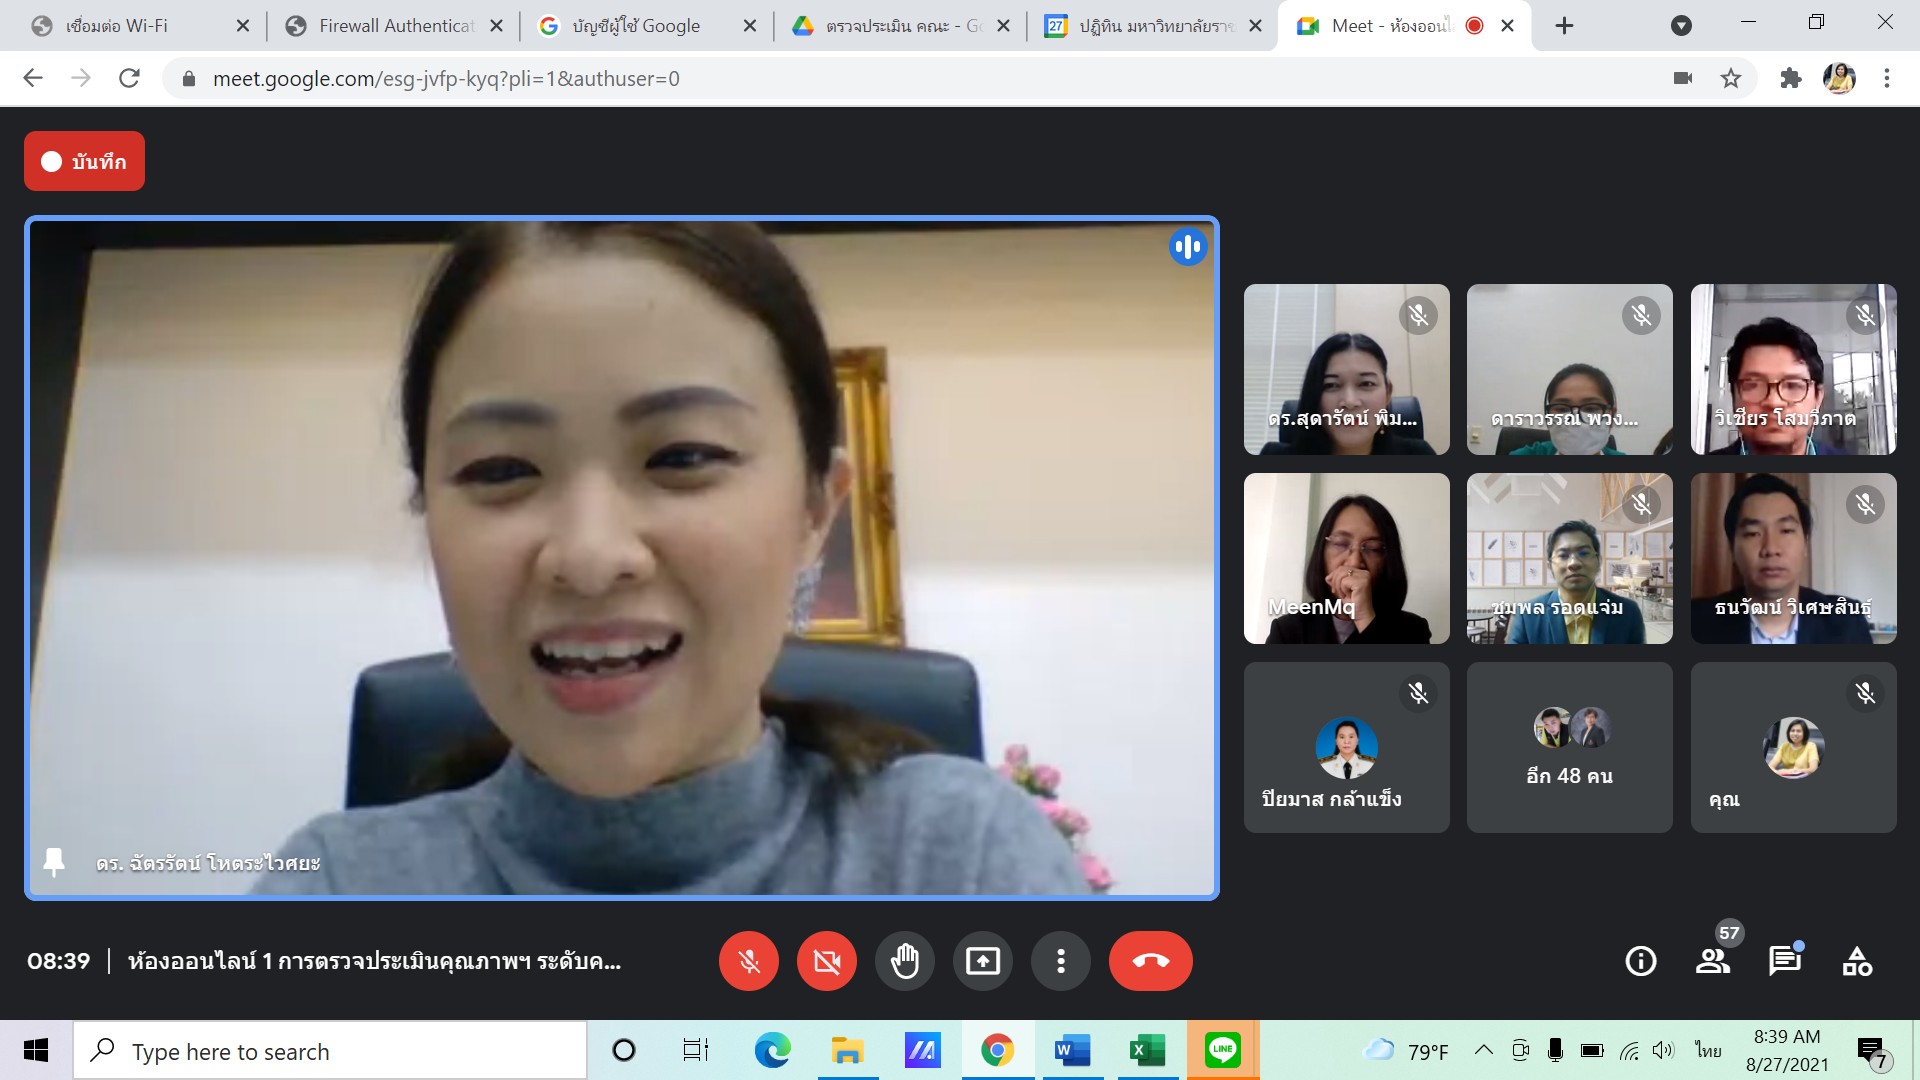Switch to the Google Calendar browser tab

click(x=1150, y=26)
